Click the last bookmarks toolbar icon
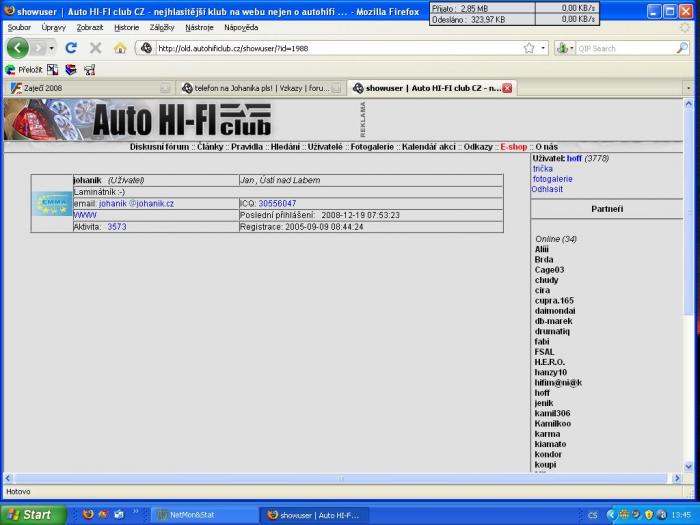Screen dimensions: 700x525 pyautogui.click(x=89, y=70)
